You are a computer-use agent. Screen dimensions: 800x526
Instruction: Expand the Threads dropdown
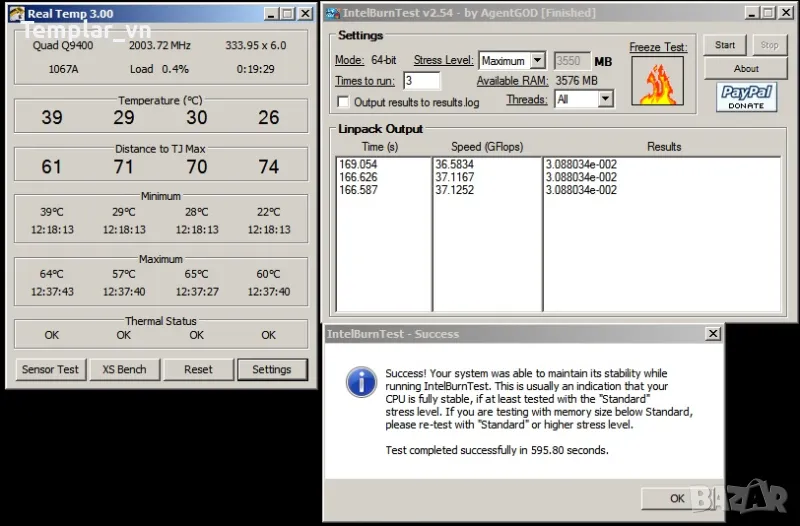tap(605, 99)
